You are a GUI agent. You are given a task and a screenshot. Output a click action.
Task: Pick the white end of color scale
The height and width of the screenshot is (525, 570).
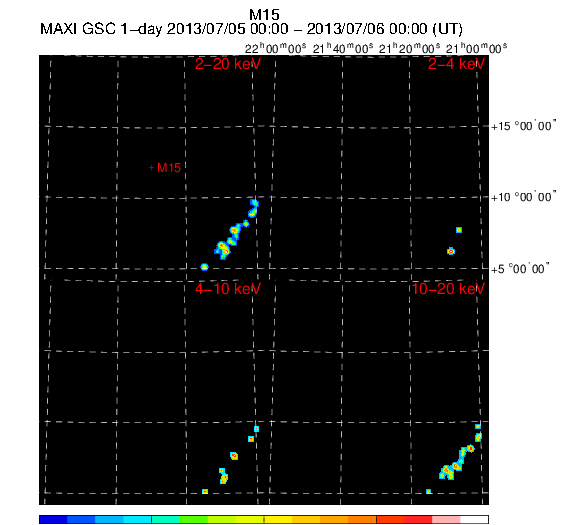coord(474,519)
